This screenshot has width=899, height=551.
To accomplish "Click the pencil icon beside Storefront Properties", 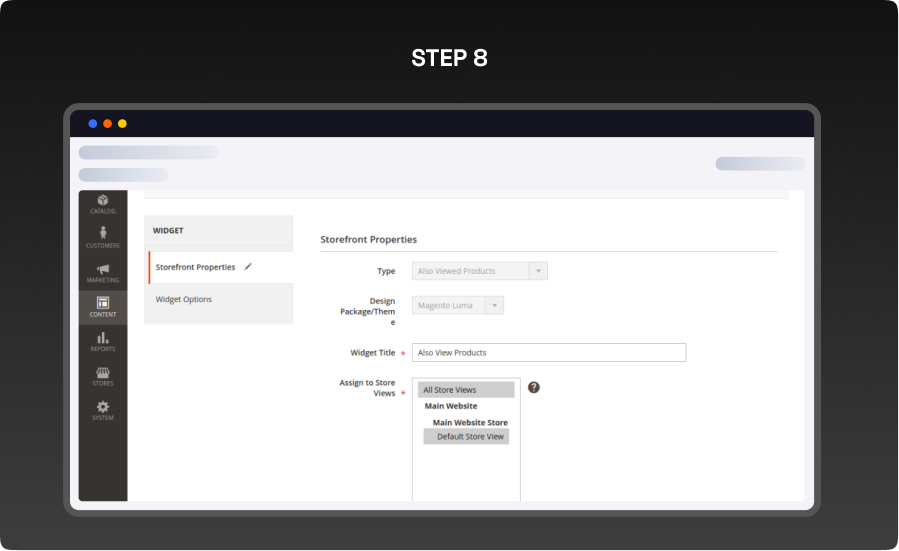I will (x=248, y=267).
